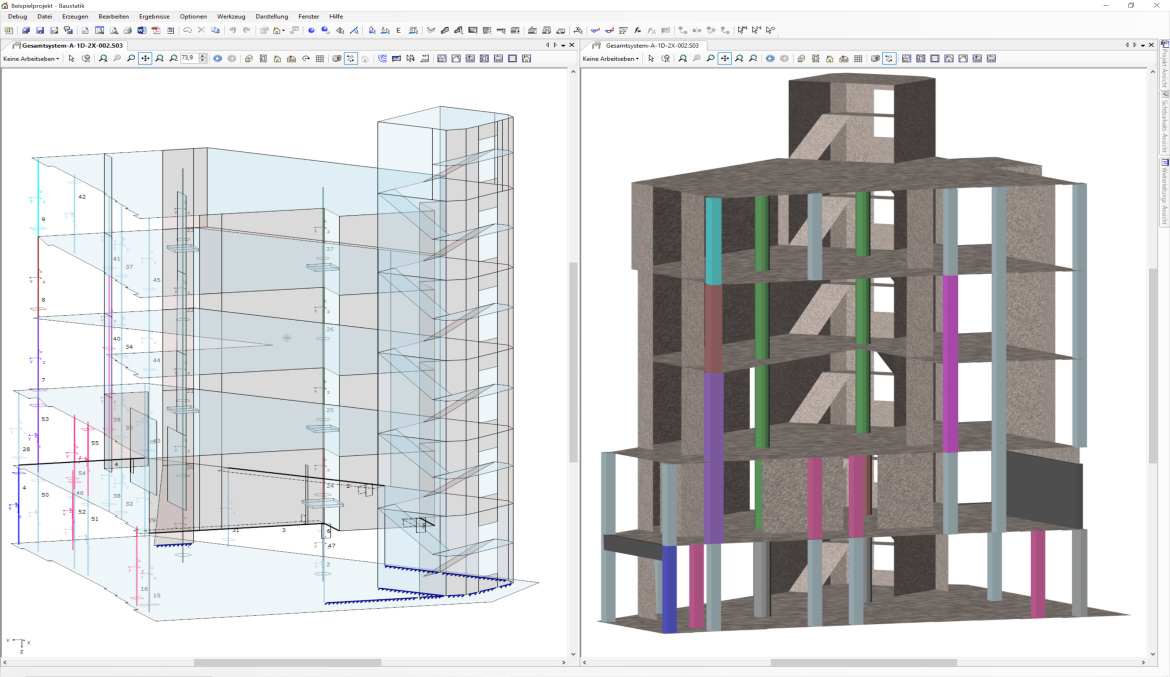Expand the house icon dropdown arrow in main toolbar
The height and width of the screenshot is (677, 1170).
coord(285,31)
